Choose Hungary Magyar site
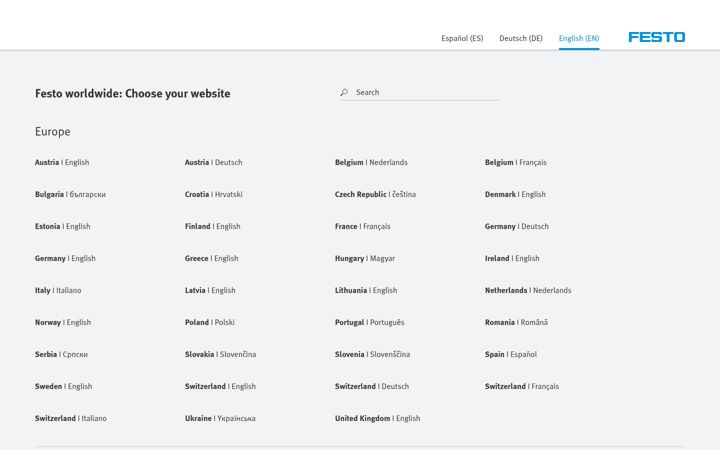This screenshot has height=450, width=720. (x=365, y=259)
